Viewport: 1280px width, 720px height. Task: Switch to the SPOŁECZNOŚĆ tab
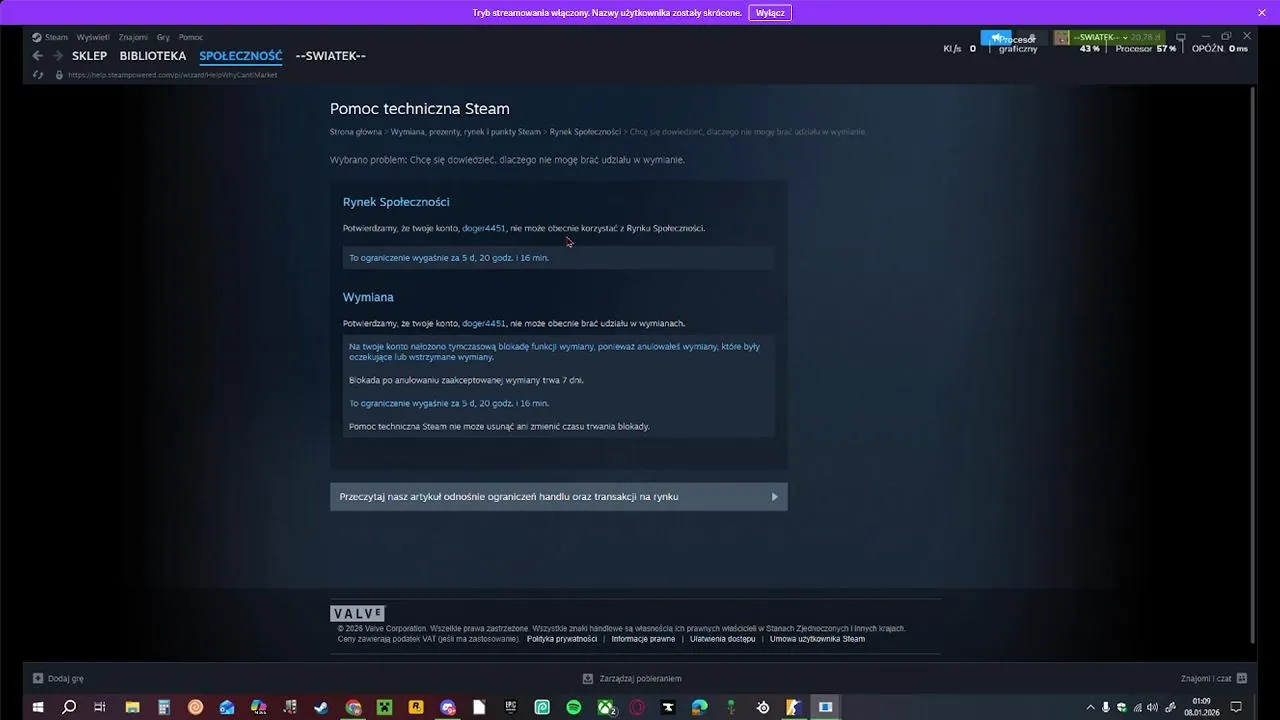(x=241, y=56)
